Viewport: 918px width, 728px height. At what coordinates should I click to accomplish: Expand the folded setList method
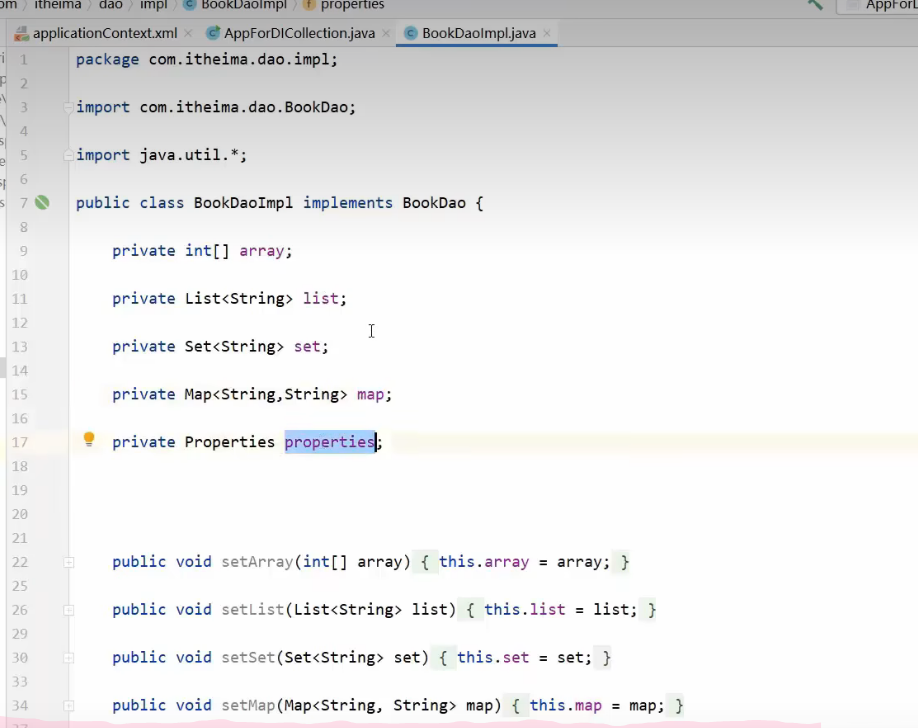pos(69,610)
